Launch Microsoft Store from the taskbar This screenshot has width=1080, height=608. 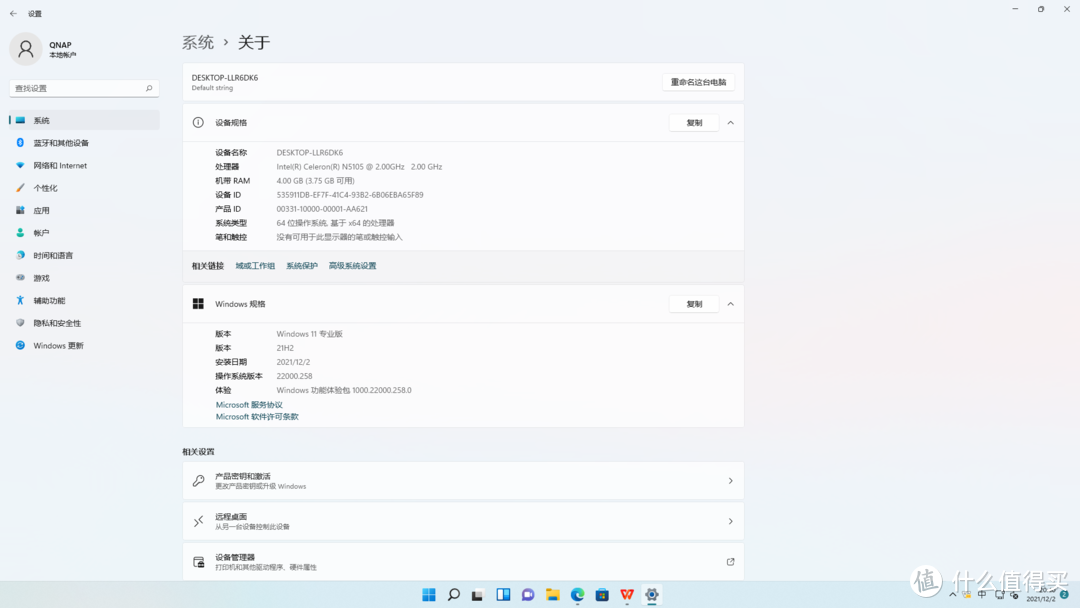click(601, 594)
